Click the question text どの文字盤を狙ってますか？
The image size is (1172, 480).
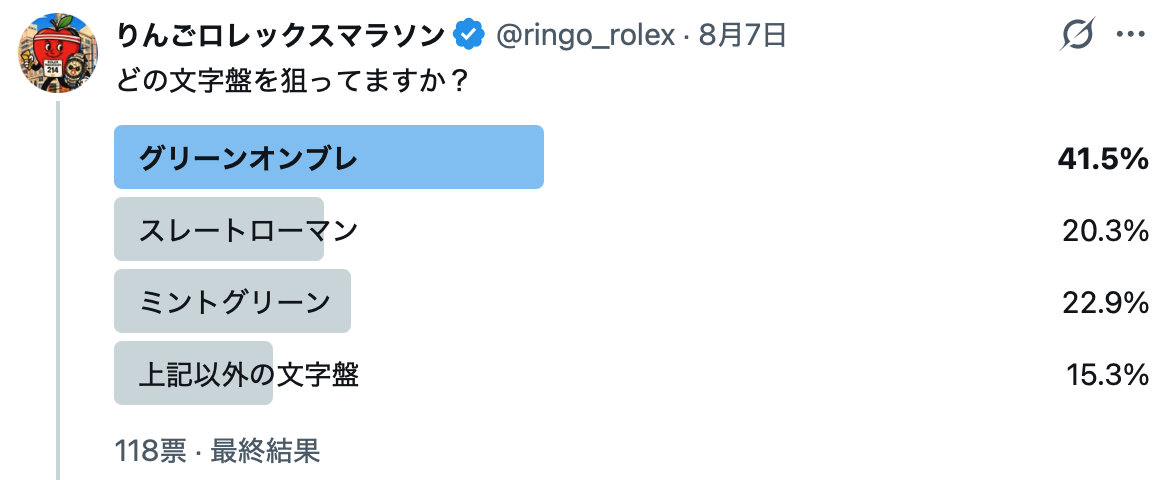coord(292,80)
